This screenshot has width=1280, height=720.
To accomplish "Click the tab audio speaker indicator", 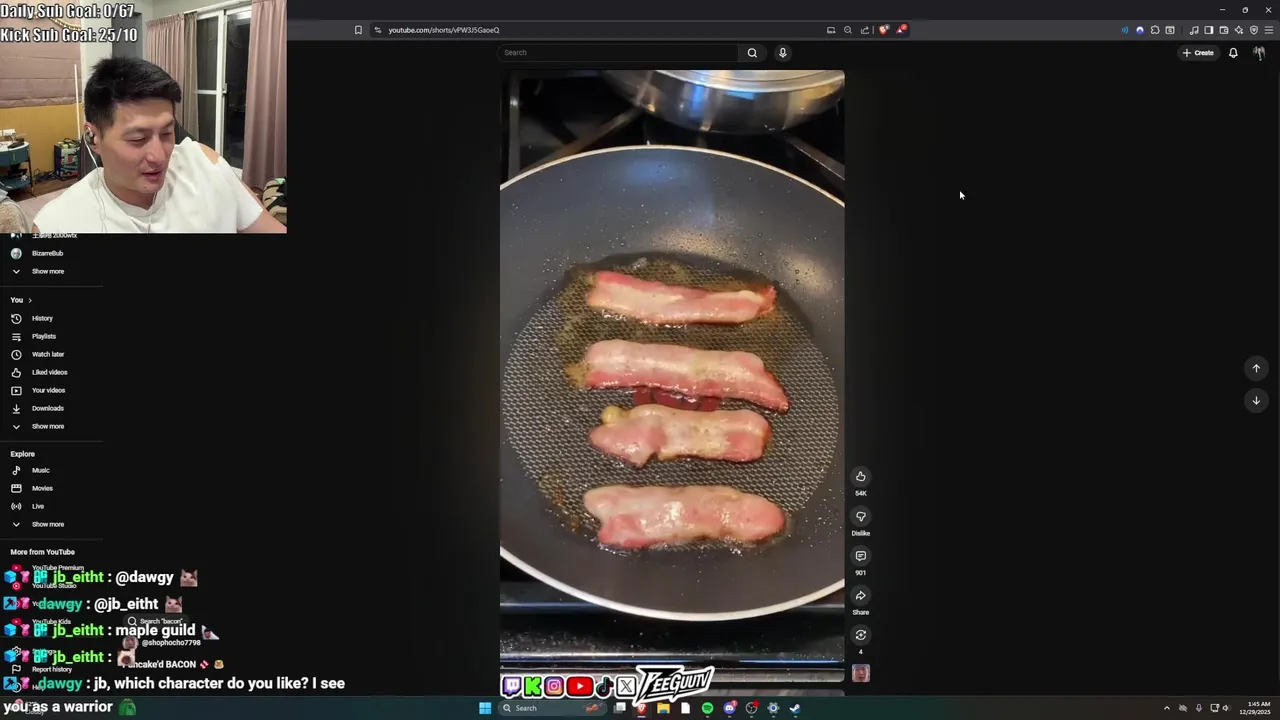I will coord(1125,30).
